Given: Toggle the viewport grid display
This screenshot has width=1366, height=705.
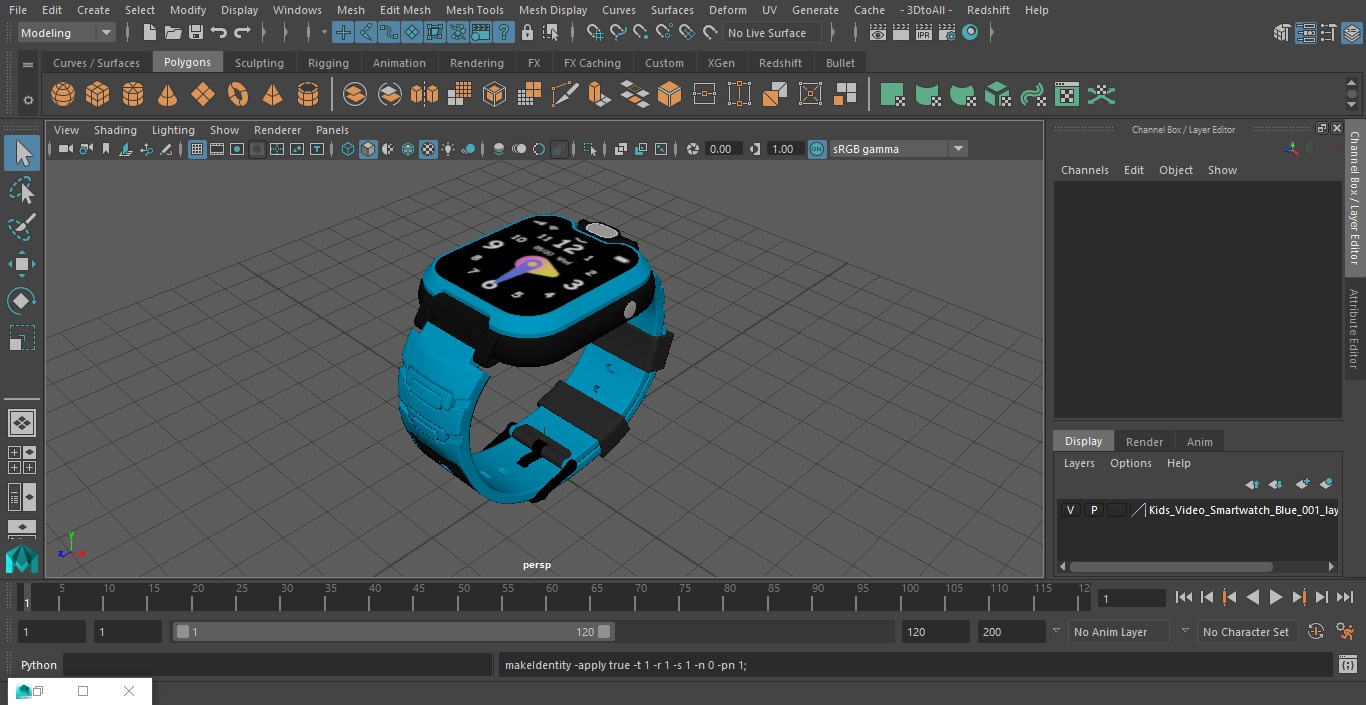Looking at the screenshot, I should pyautogui.click(x=197, y=149).
